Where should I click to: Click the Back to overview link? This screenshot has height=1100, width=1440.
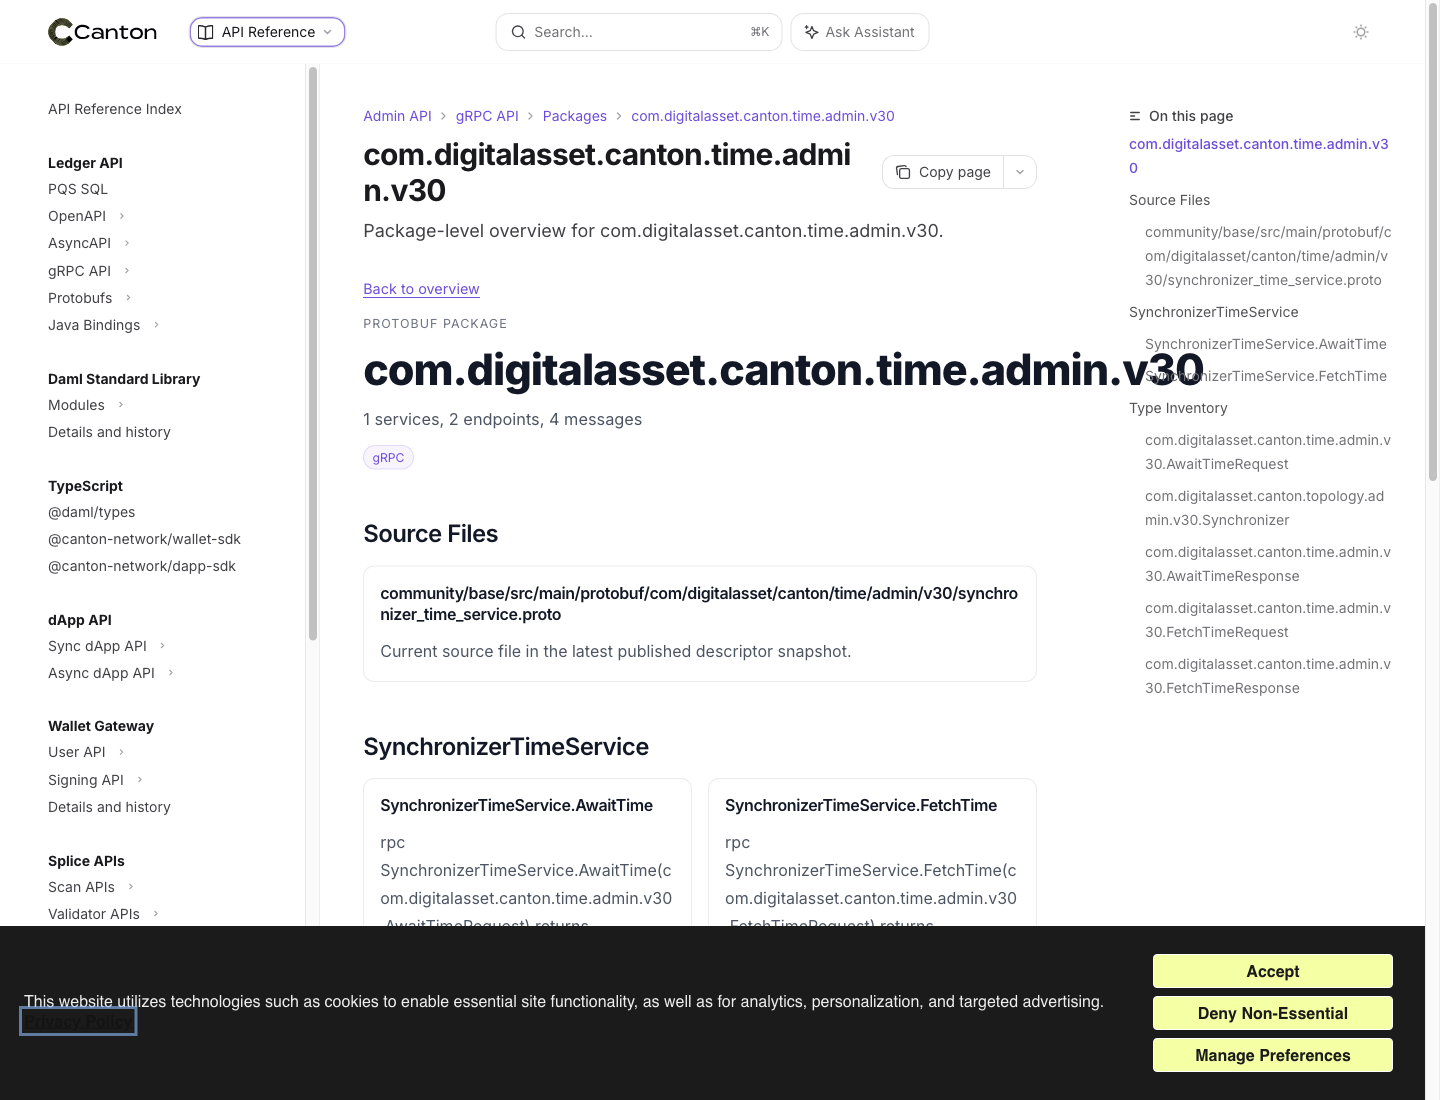421,289
